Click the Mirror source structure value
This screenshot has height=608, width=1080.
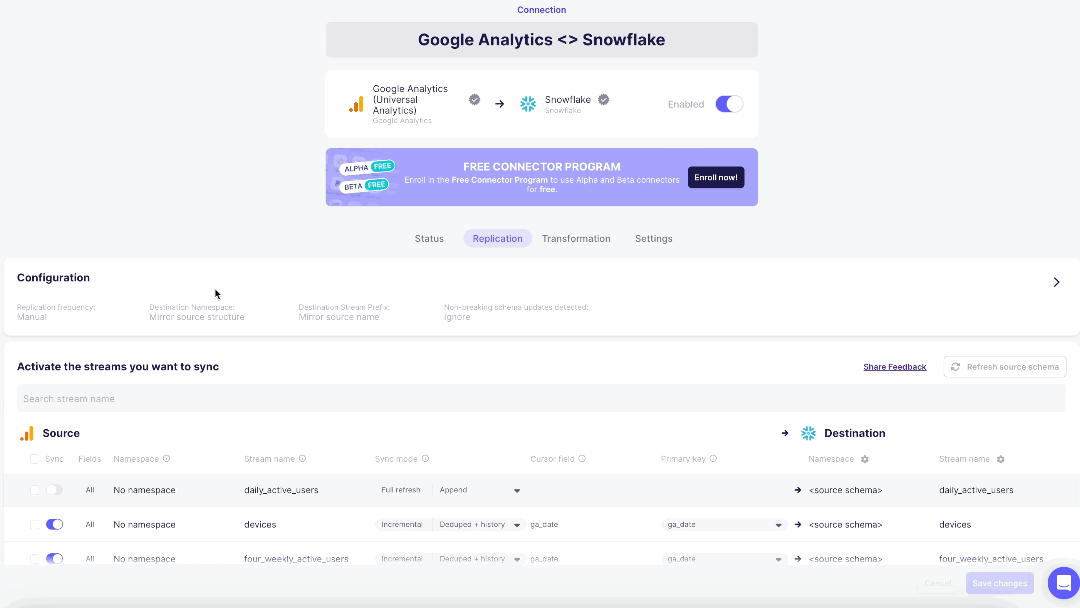point(196,317)
